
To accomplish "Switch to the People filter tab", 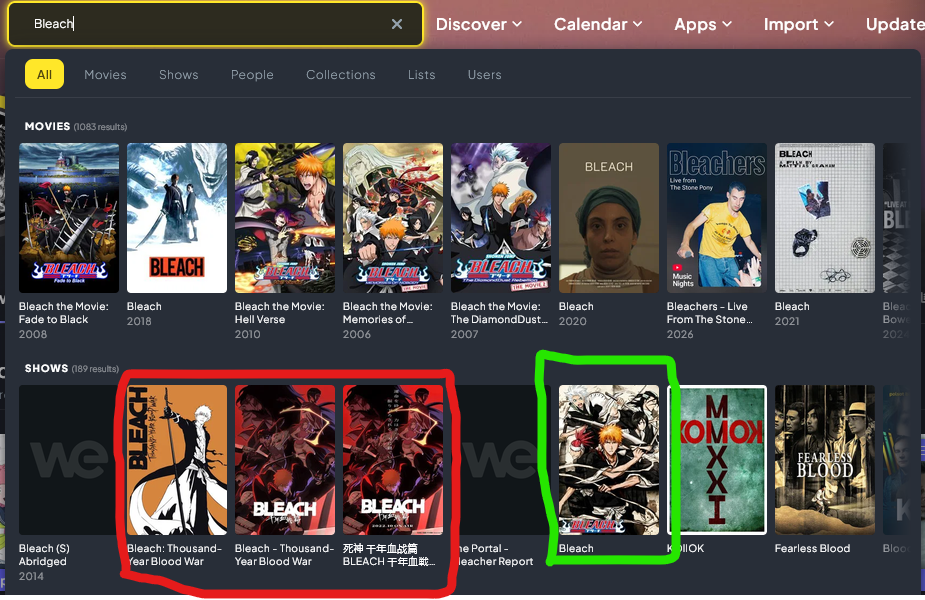I will click(x=252, y=74).
